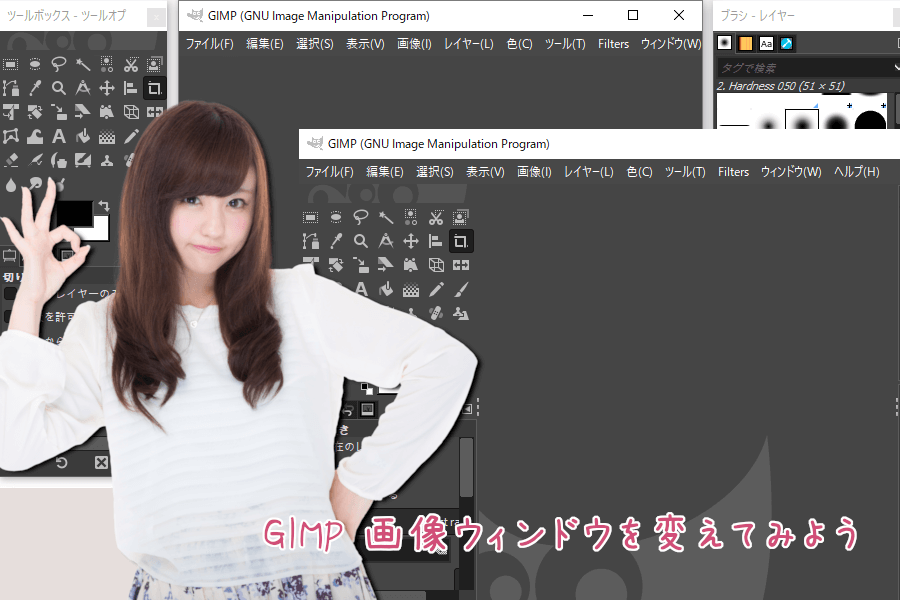Select Clone stamp in left toolbox window
Viewport: 900px width, 600px height.
107,160
